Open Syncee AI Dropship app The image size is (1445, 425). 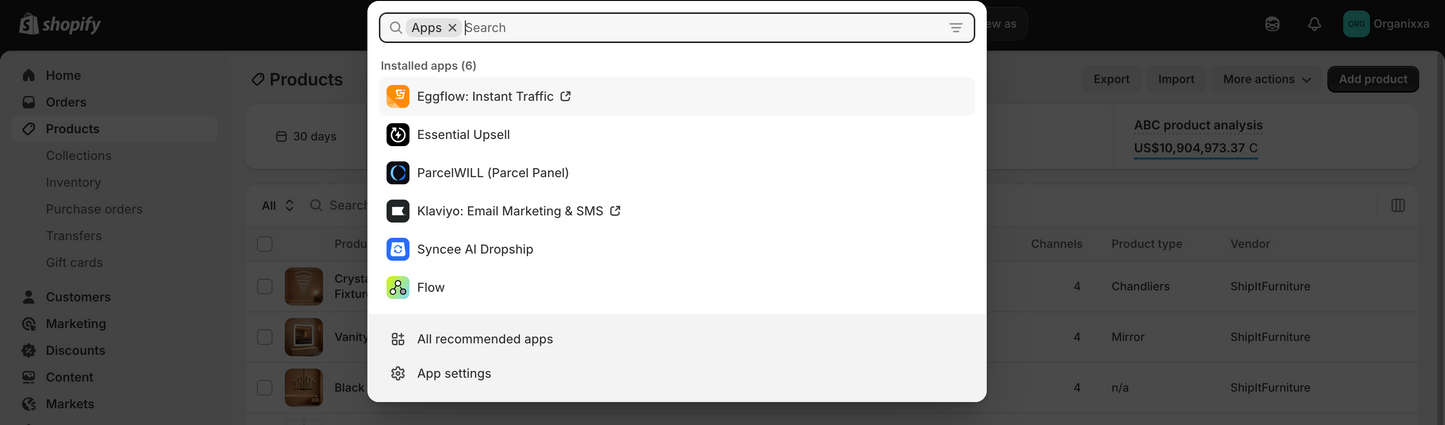tap(676, 249)
